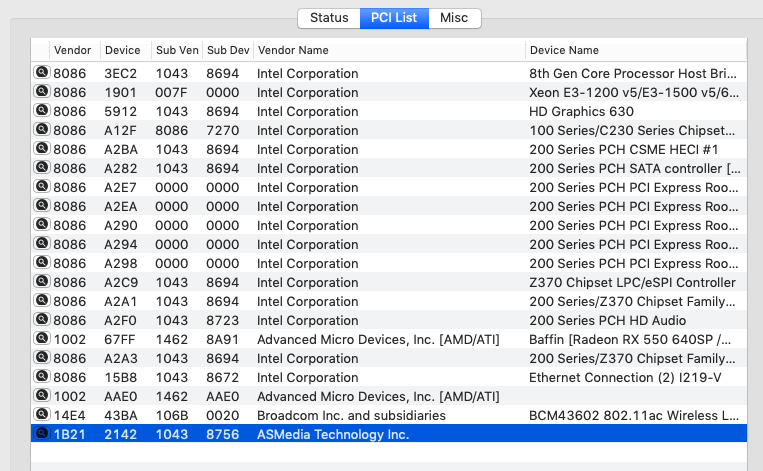Select the HD Graphics 630 device name

click(581, 111)
